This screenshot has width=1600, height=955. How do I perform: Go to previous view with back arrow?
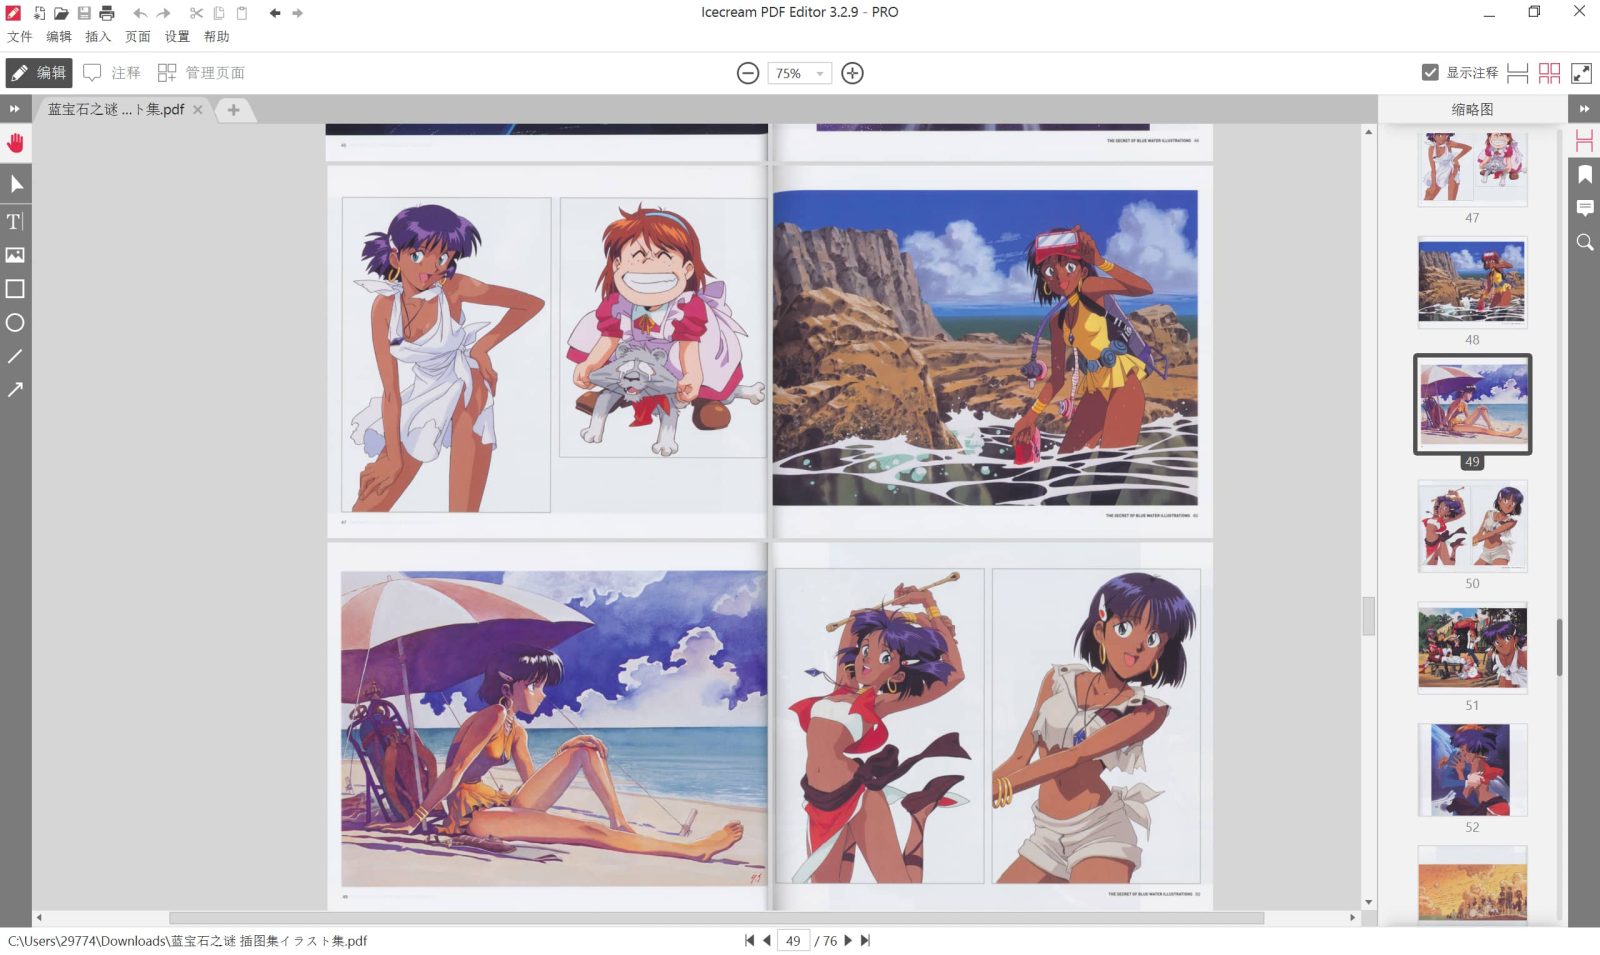click(x=274, y=13)
